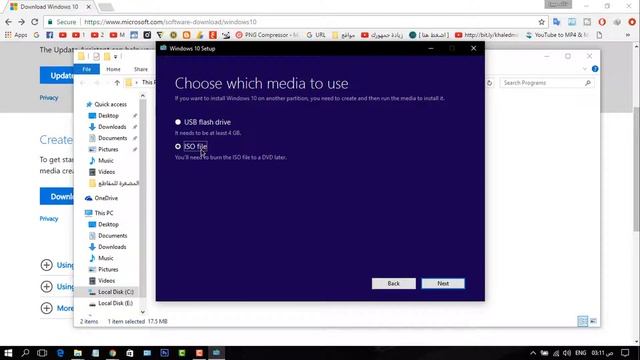Screen dimensions: 640x360
Task: Click Back in Windows 10 Setup
Action: point(393,283)
